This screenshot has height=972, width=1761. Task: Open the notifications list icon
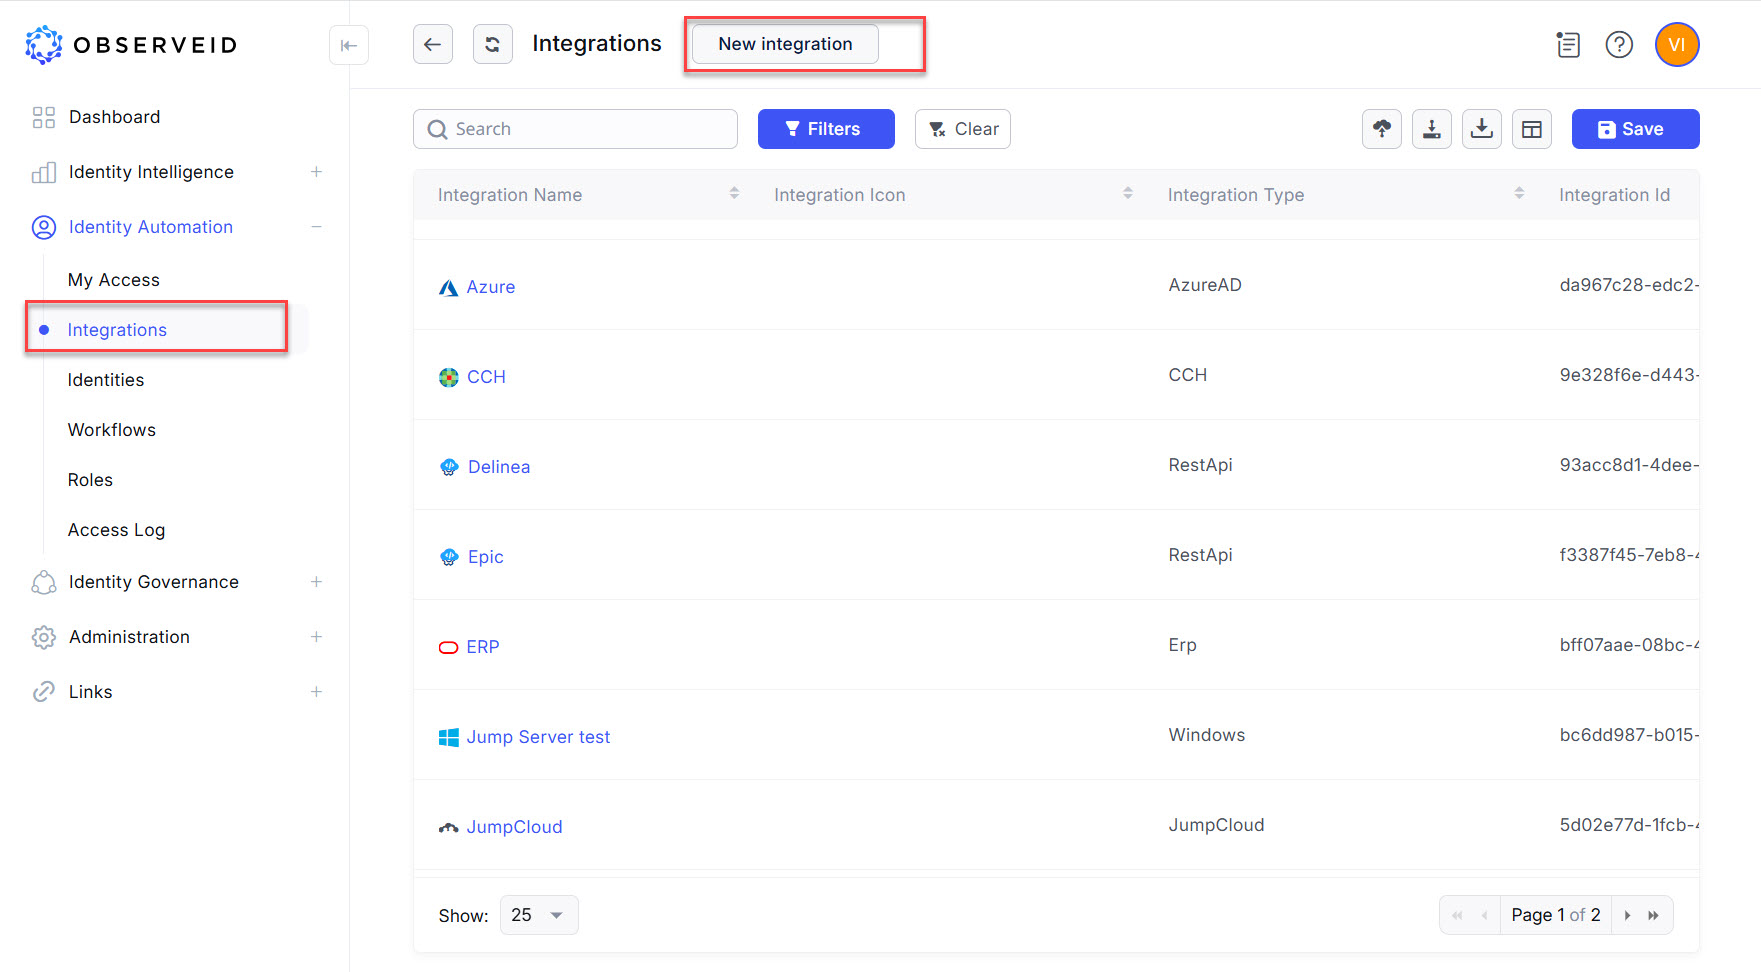click(x=1567, y=44)
